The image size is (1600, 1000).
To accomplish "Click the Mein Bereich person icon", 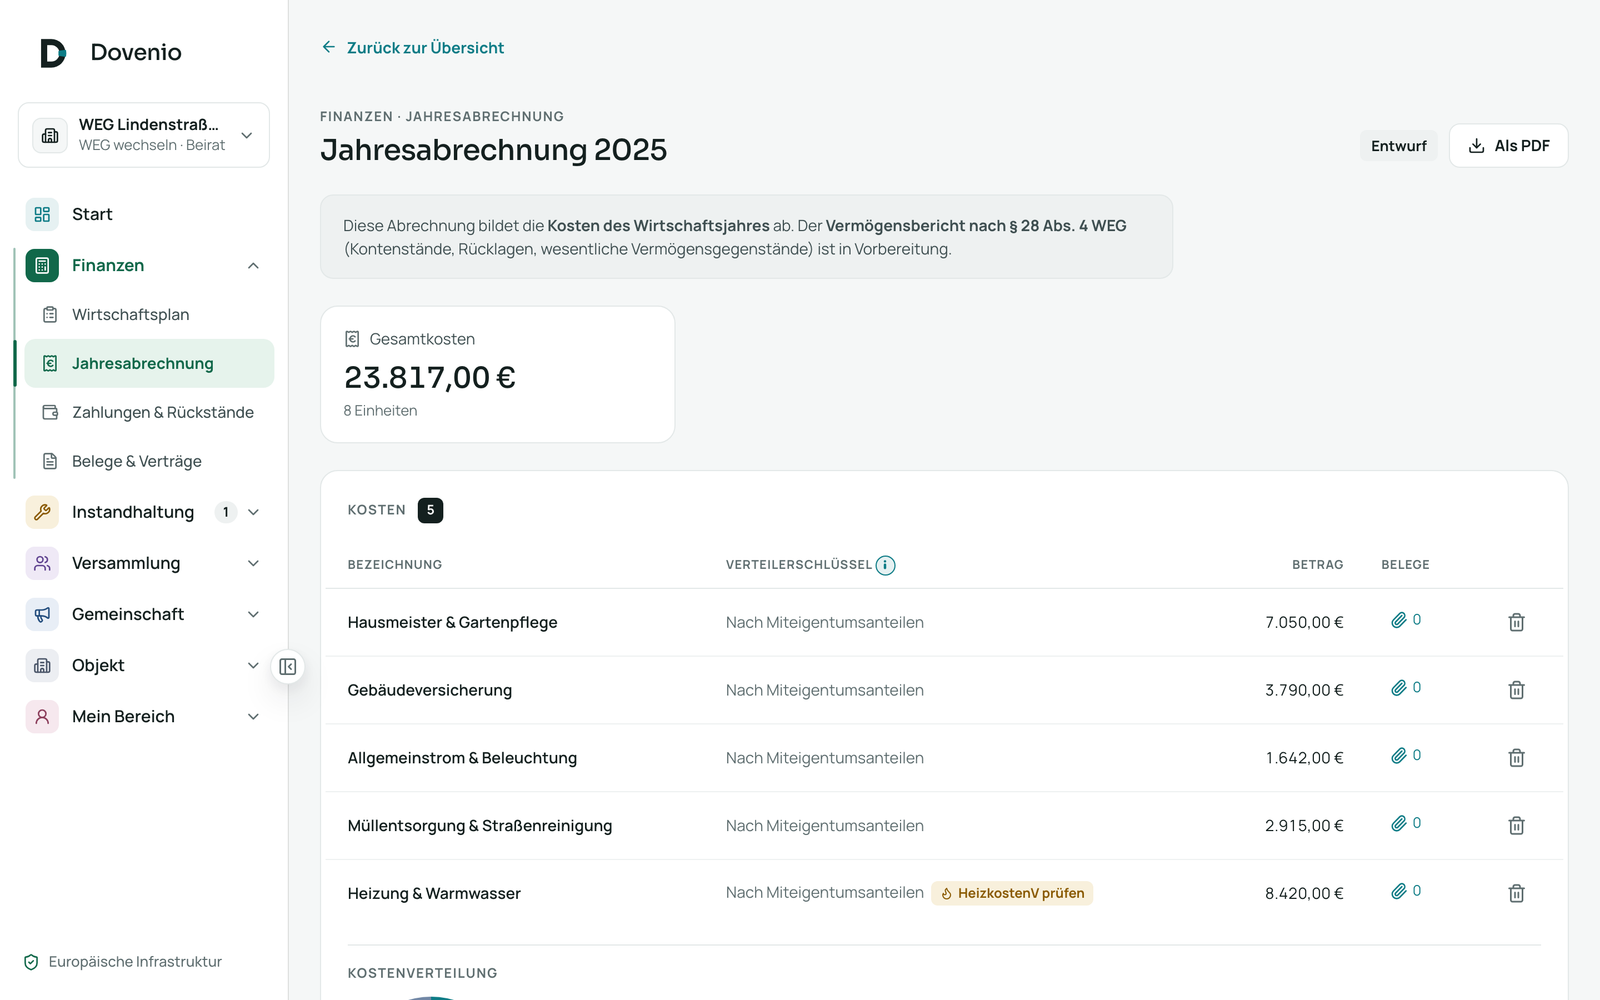I will (x=42, y=716).
